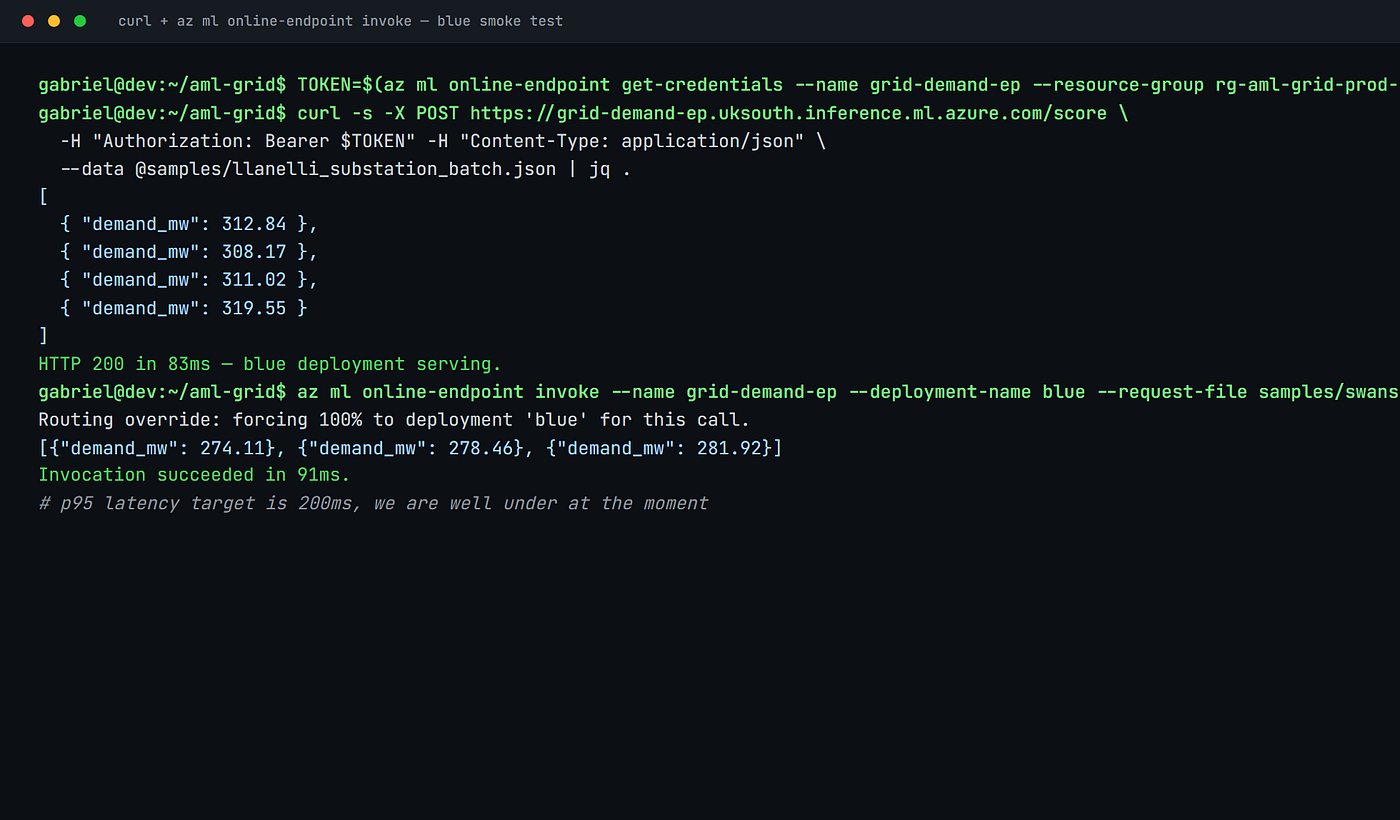Screen dimensions: 1400x820
Task: Click the green maximize window button
Action: point(80,21)
